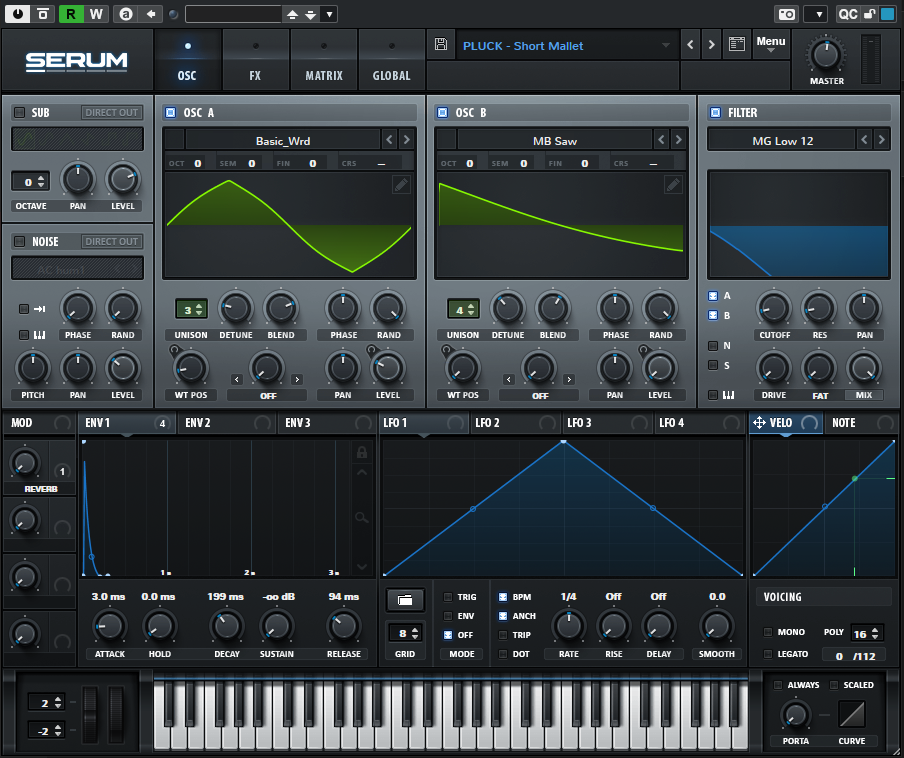Open the preset browser list icon
Viewport: 904px width, 758px height.
pyautogui.click(x=737, y=45)
